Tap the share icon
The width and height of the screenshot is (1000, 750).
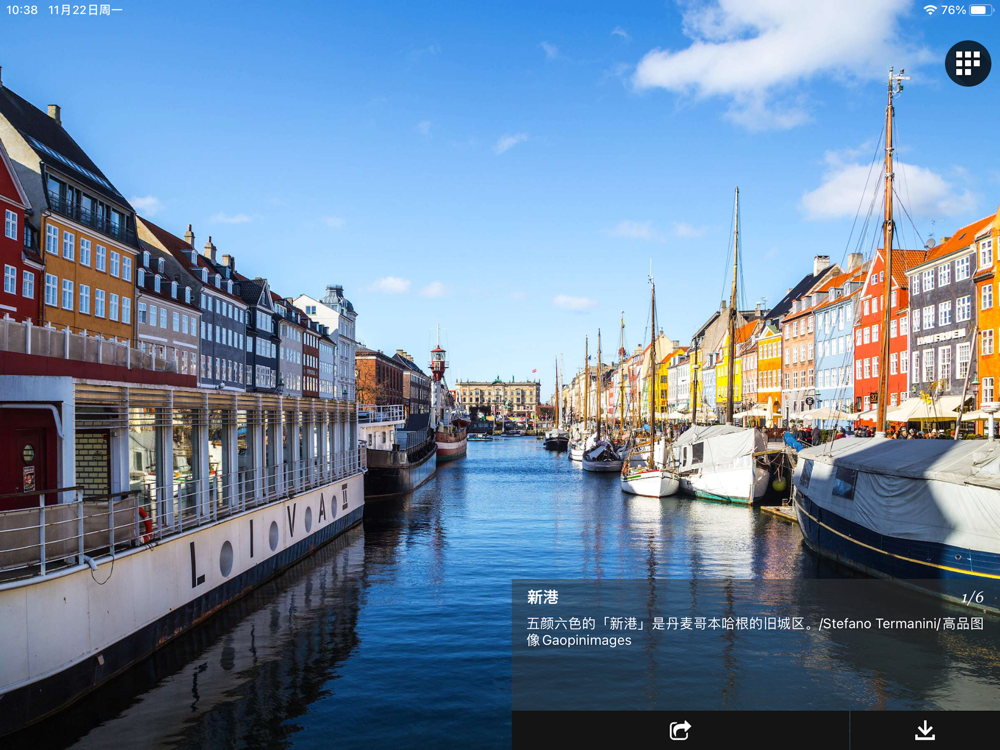680,730
